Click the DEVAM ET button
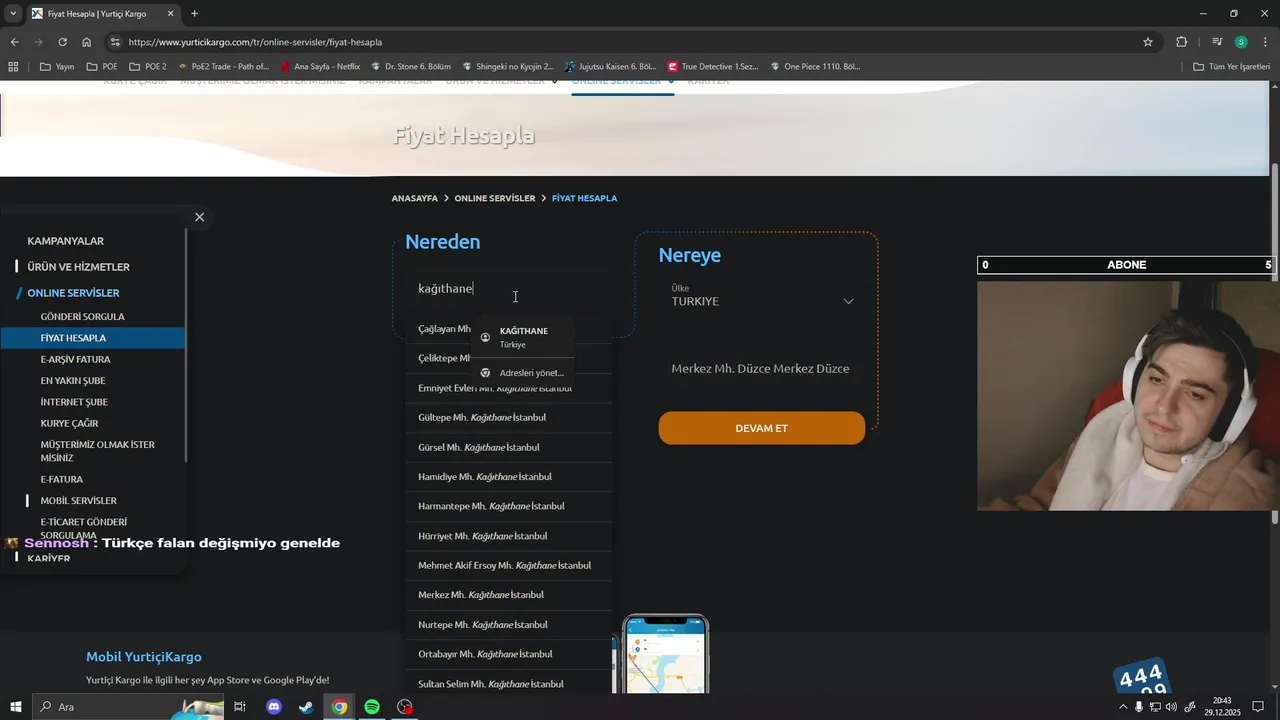This screenshot has width=1280, height=720. tap(761, 428)
